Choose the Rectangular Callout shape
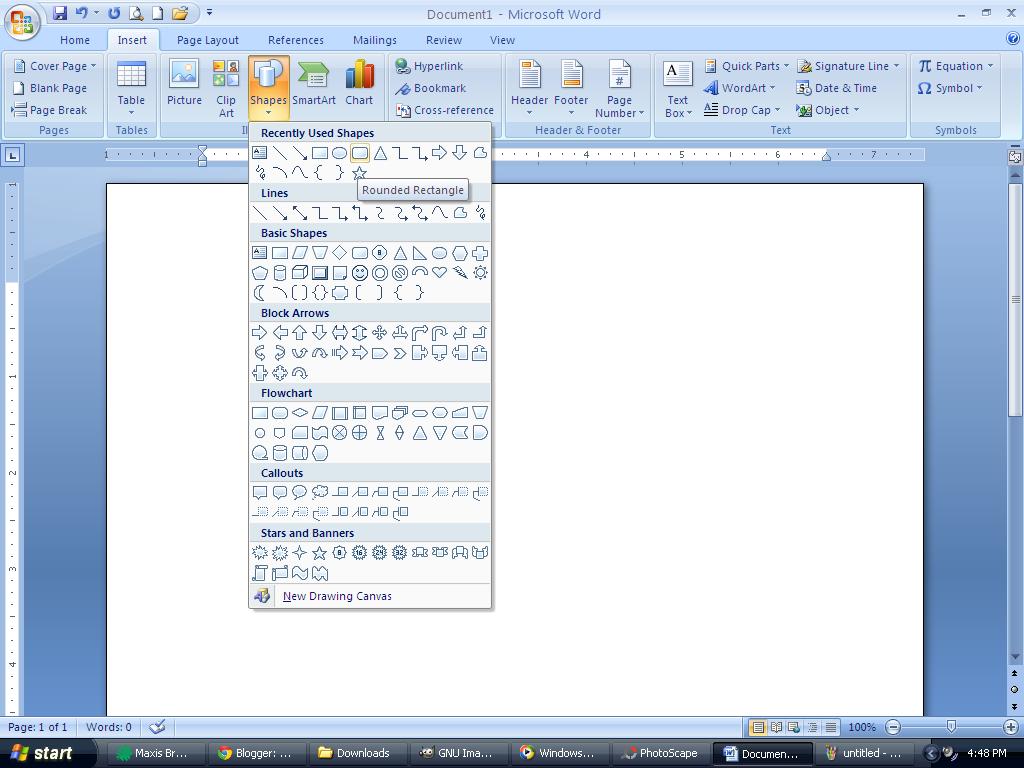Screen dimensions: 1024x768 coord(260,492)
